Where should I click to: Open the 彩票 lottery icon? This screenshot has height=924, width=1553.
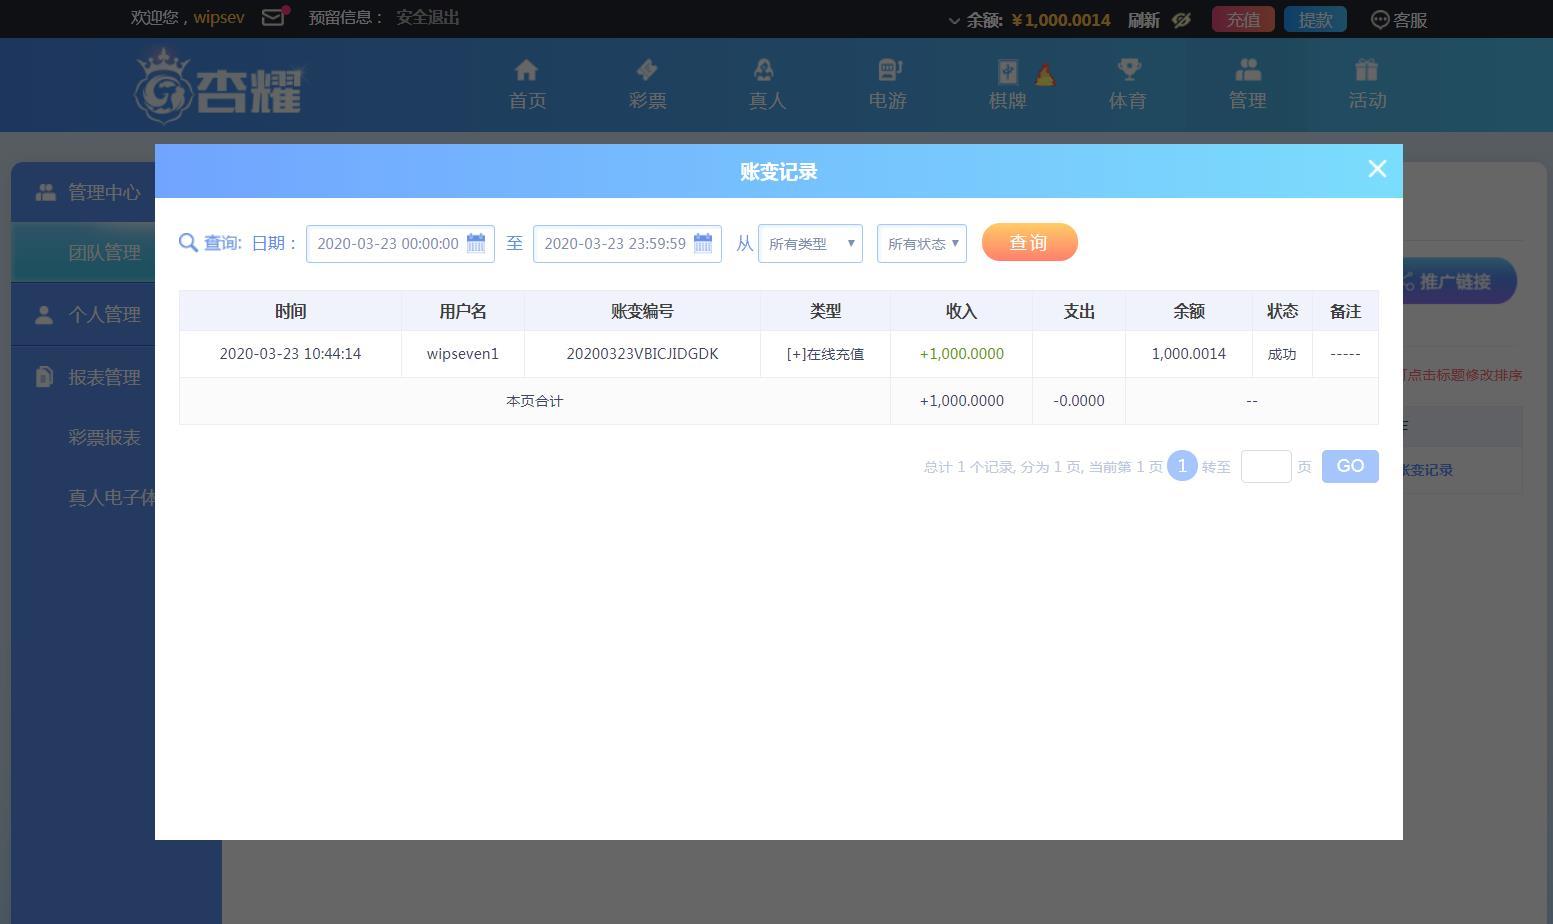[x=647, y=71]
